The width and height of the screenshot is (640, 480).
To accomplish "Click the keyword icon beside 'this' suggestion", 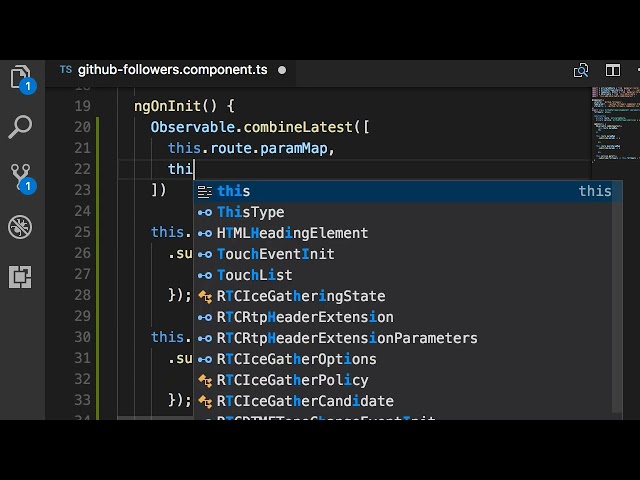I will click(x=205, y=191).
